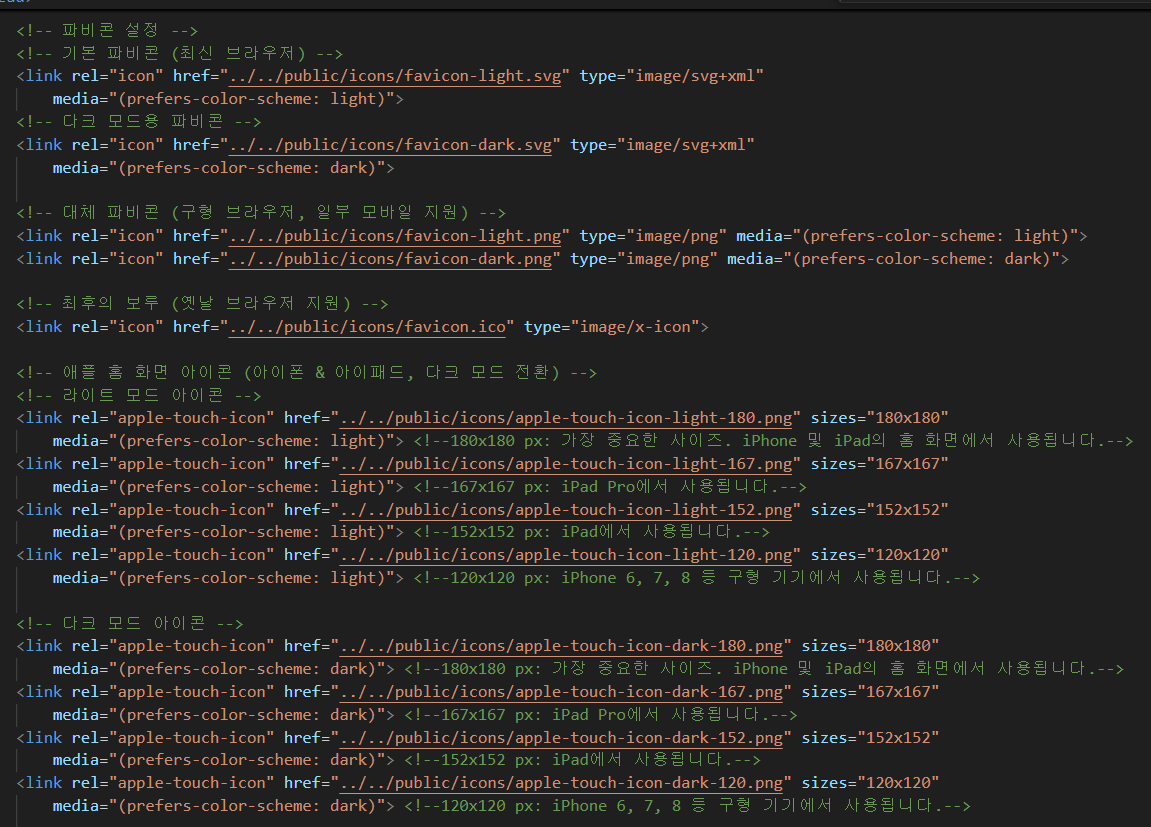The image size is (1151, 827).
Task: Follow apple-touch-icon-dark-180.png link
Action: pyautogui.click(x=562, y=646)
